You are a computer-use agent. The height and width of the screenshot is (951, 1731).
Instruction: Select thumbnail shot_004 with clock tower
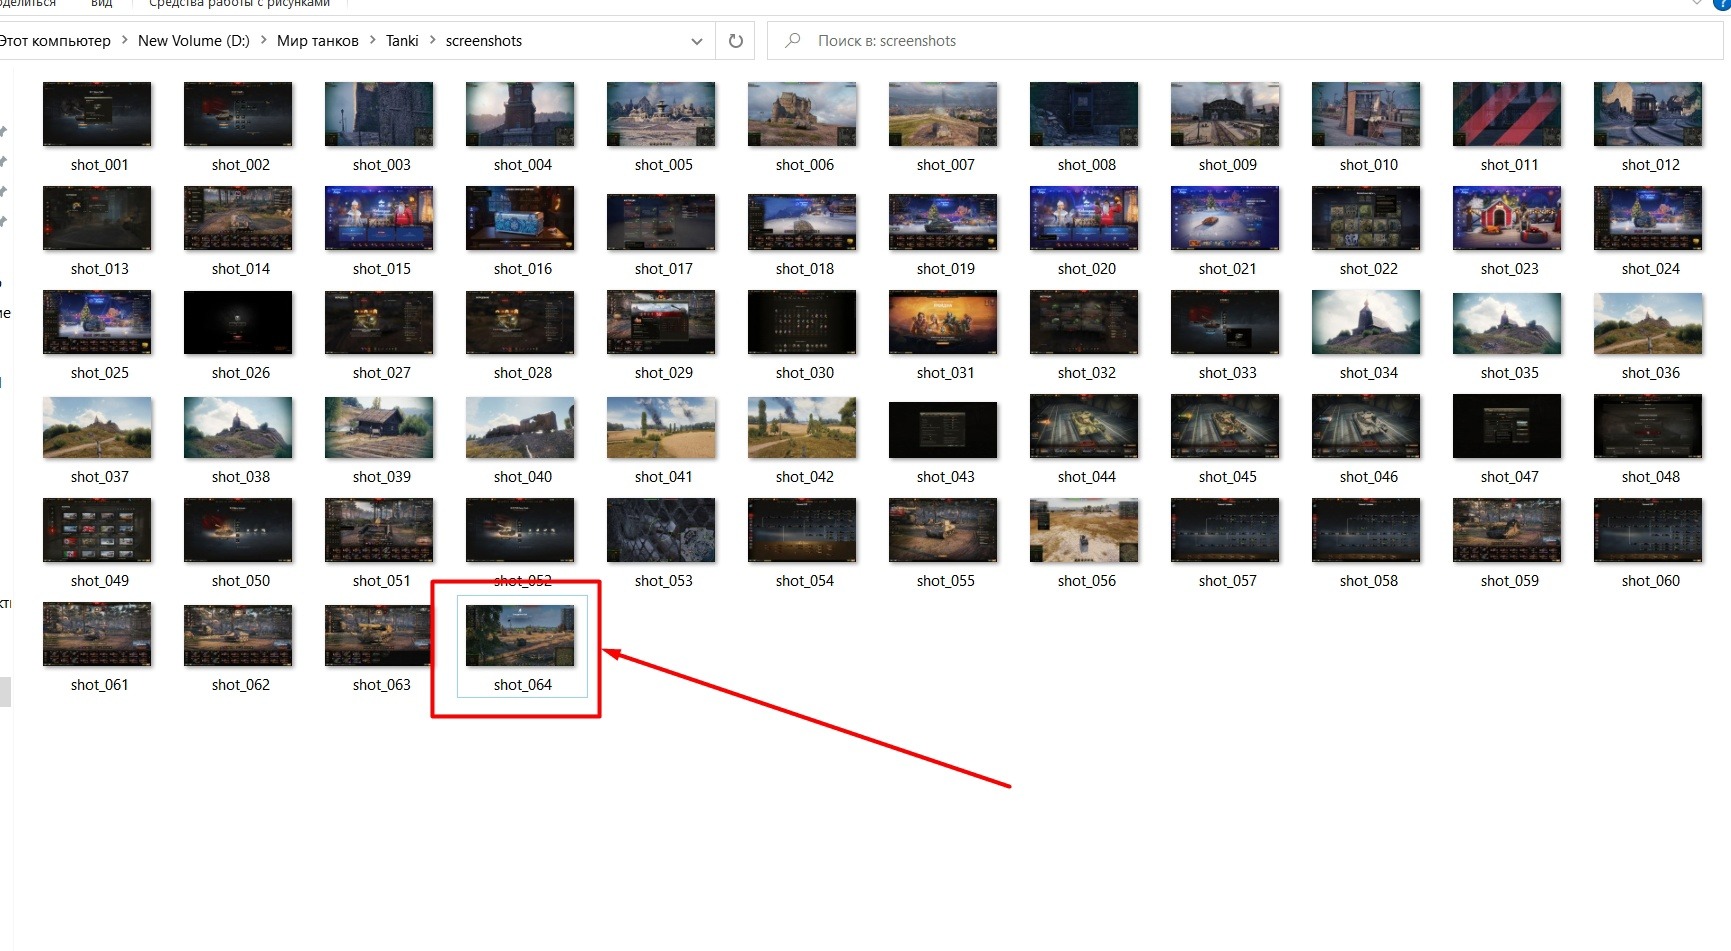tap(520, 114)
